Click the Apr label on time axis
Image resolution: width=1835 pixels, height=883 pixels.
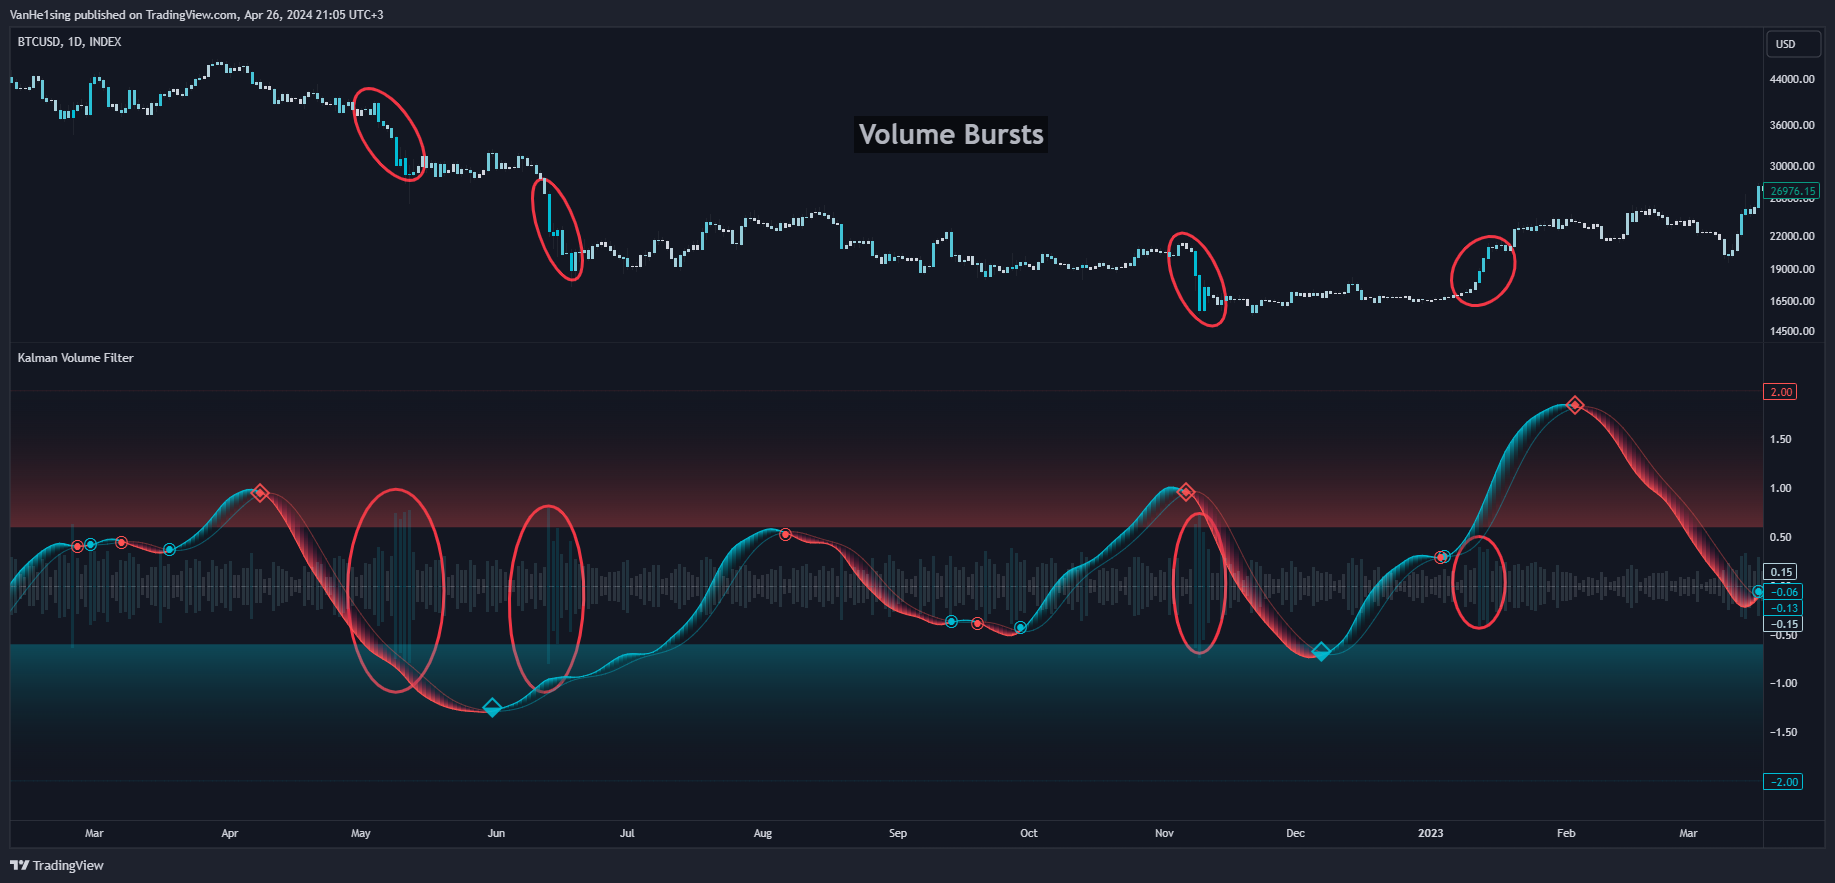click(230, 833)
